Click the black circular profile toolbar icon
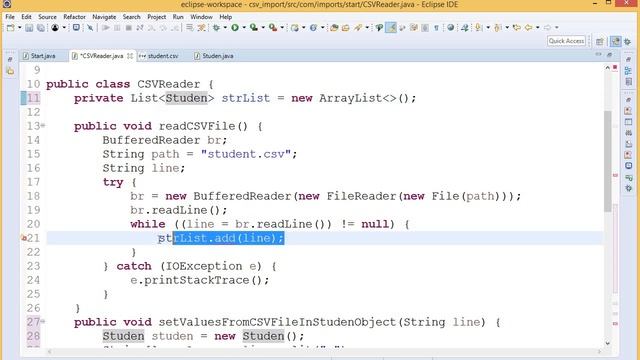Viewport: 640px width, 360px height. [55, 28]
